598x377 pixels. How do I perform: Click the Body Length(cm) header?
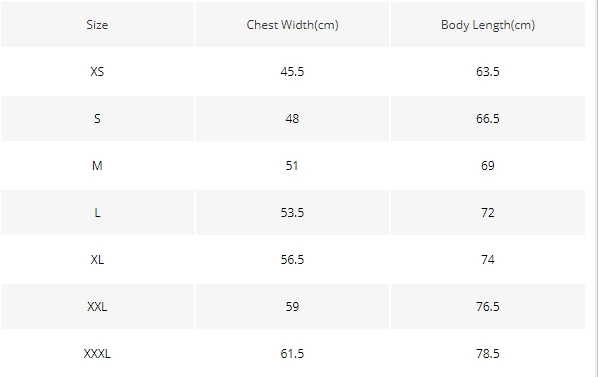pos(488,25)
